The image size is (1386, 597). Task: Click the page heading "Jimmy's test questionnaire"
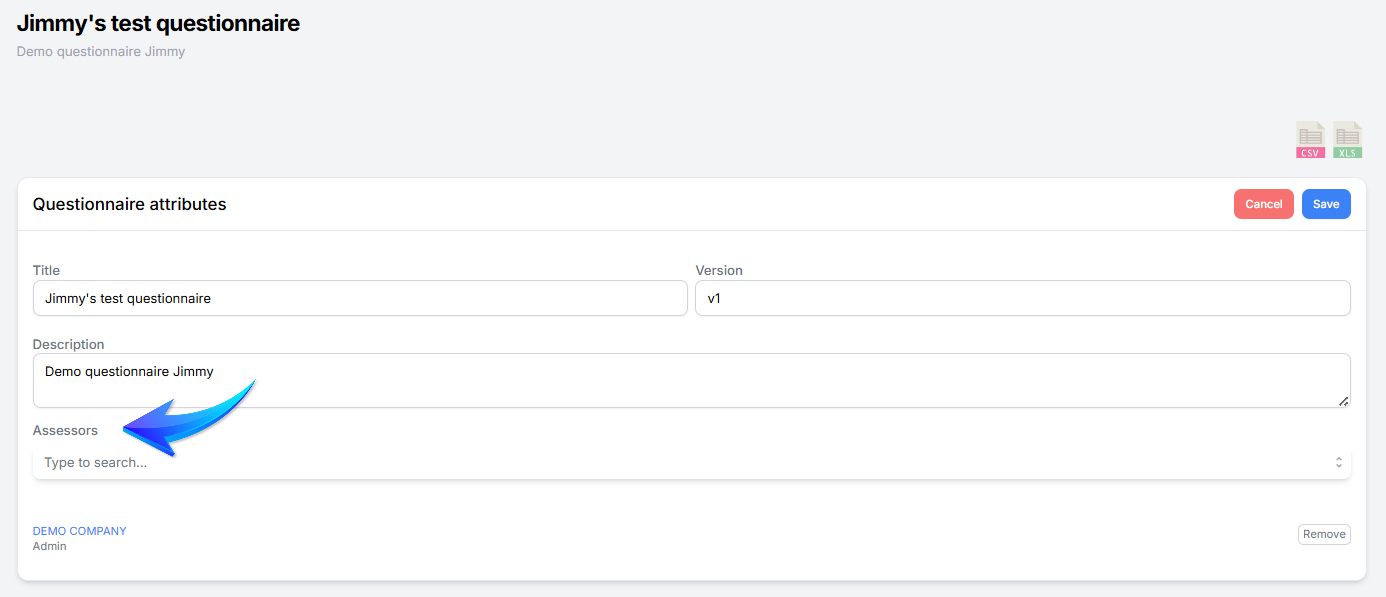158,23
